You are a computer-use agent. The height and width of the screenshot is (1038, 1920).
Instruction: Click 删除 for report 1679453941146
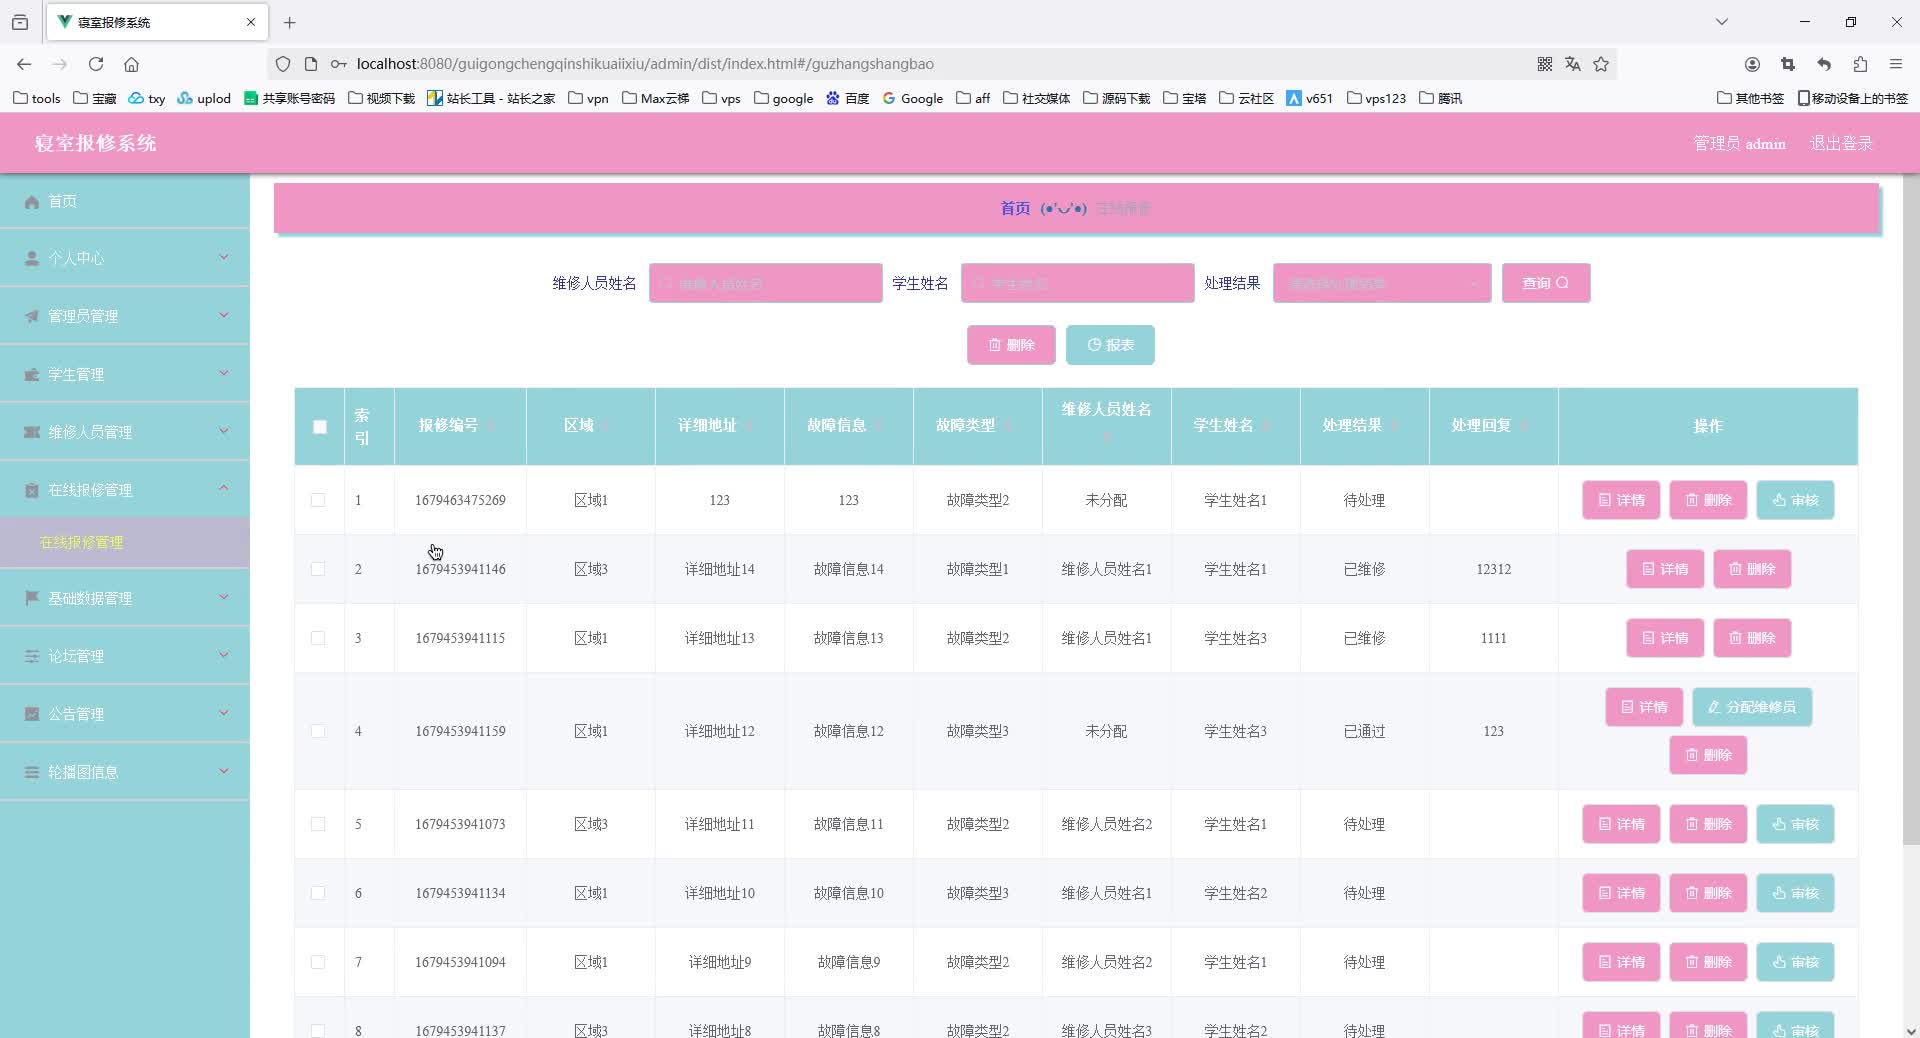(x=1752, y=569)
